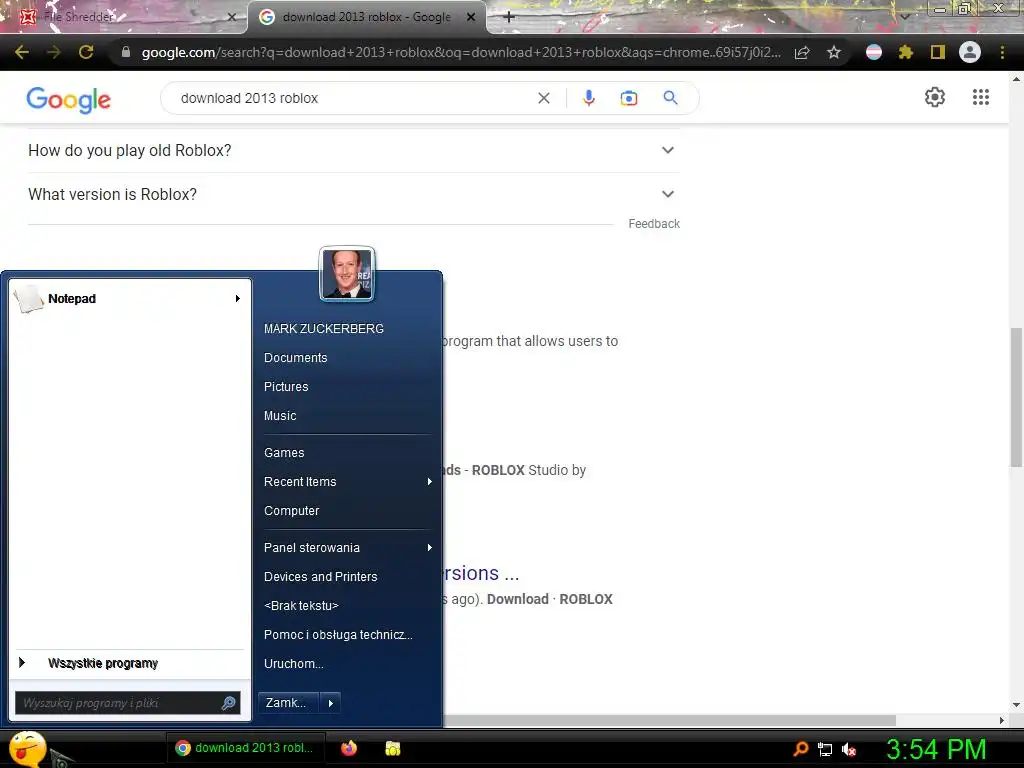This screenshot has height=768, width=1024.
Task: Expand 'How do you play old Roblox?'
Action: pyautogui.click(x=353, y=150)
